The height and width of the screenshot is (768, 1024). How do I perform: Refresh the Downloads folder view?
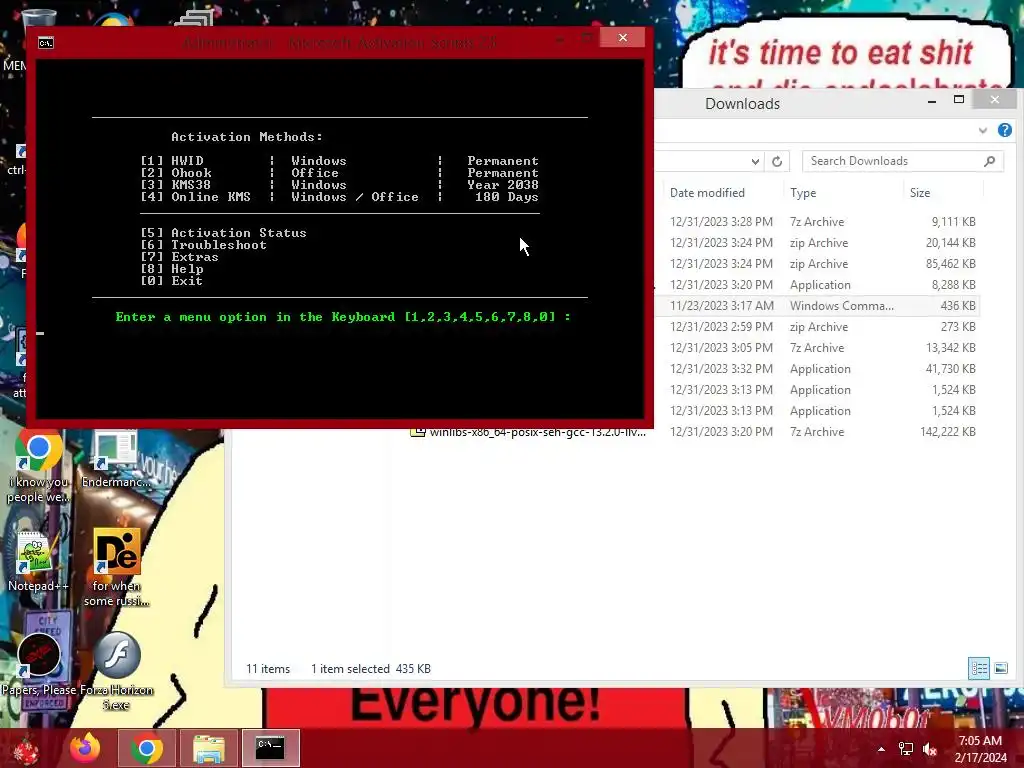coord(776,161)
